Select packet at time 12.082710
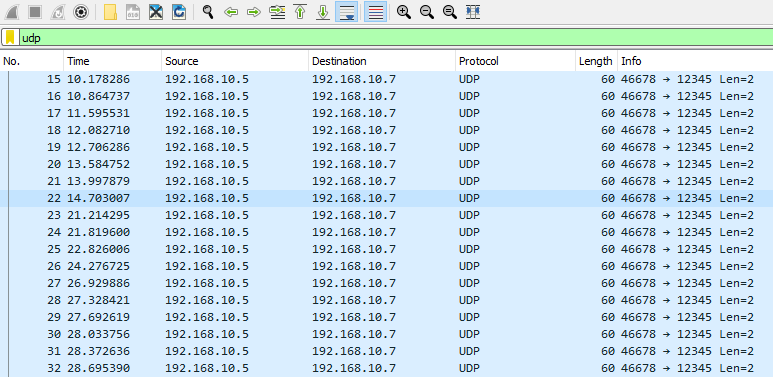Viewport: 773px width, 377px height. coord(386,130)
